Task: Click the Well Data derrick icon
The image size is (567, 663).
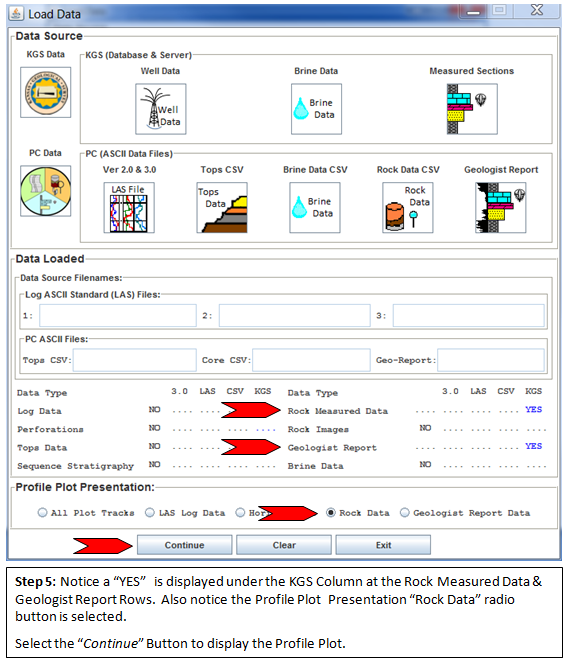Action: (x=161, y=109)
